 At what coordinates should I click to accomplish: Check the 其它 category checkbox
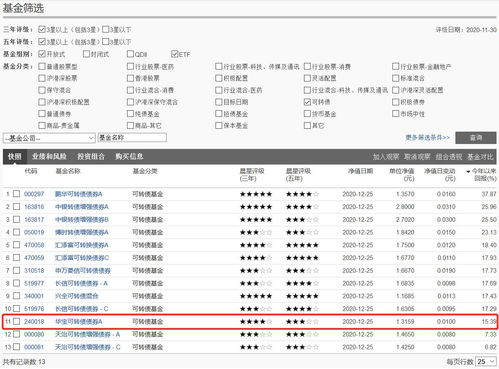(x=307, y=125)
